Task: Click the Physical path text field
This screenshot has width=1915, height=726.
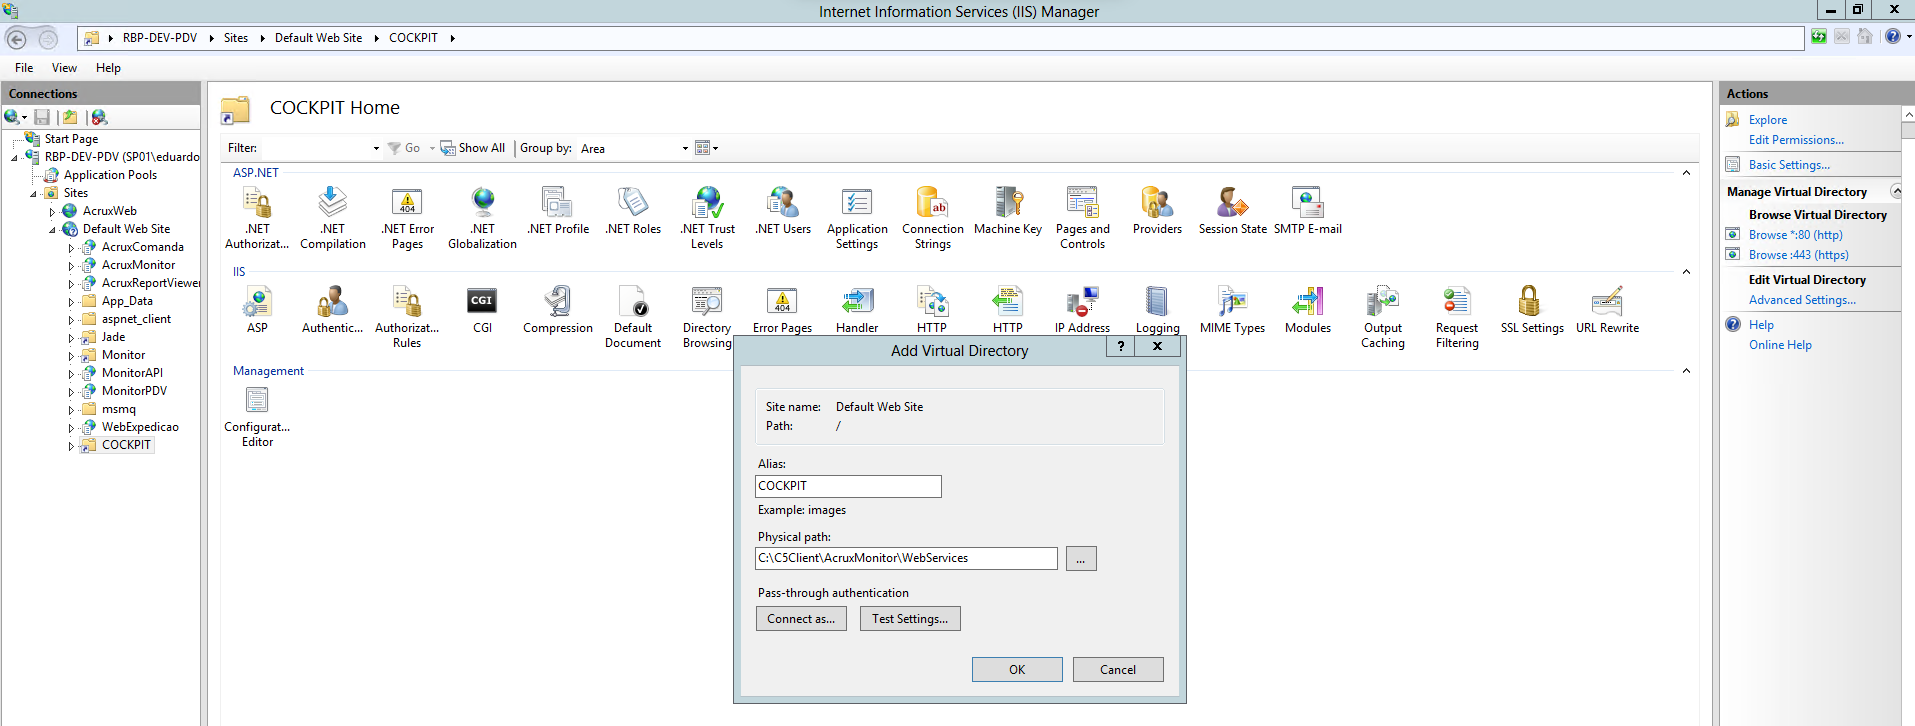Action: [x=906, y=558]
